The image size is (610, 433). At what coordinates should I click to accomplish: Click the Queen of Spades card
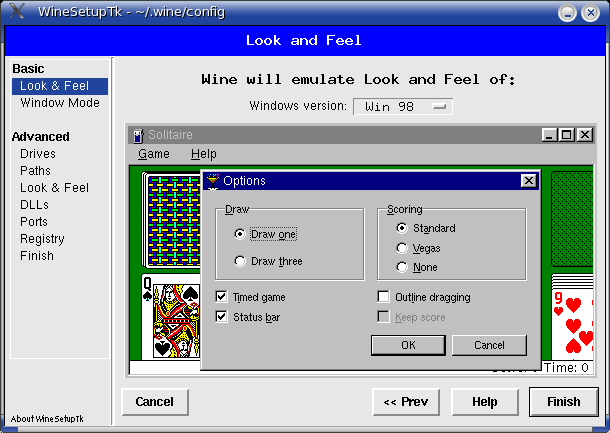172,317
